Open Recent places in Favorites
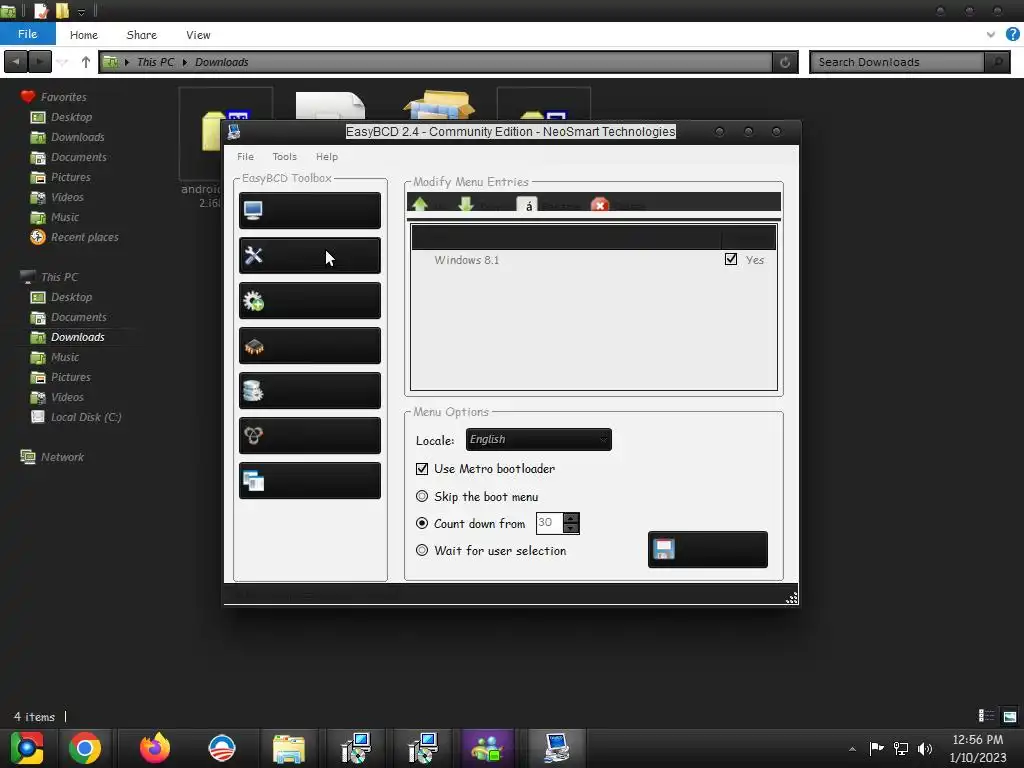 coord(85,237)
